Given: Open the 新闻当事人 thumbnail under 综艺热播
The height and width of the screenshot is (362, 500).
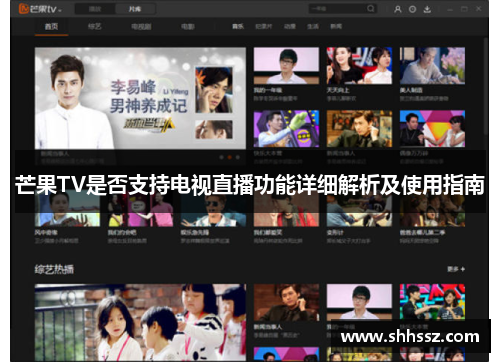Looking at the screenshot, I should (286, 302).
